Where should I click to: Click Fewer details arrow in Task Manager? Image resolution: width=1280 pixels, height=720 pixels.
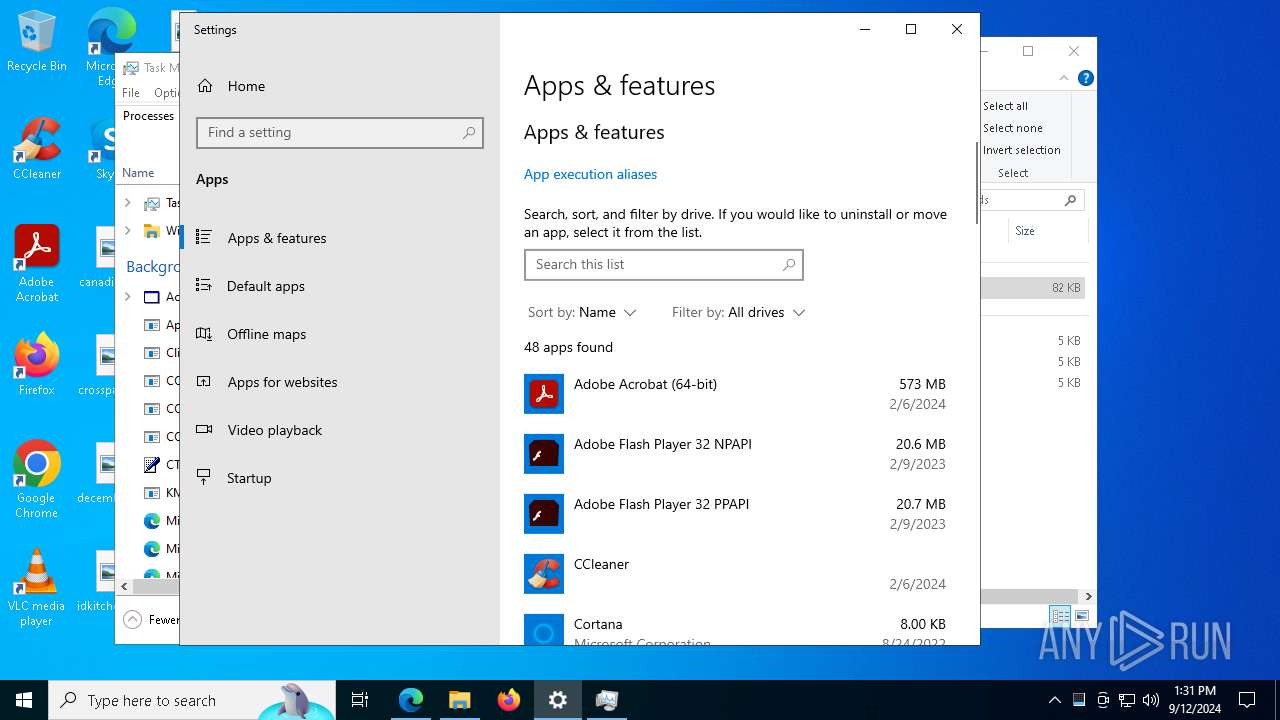pyautogui.click(x=132, y=620)
